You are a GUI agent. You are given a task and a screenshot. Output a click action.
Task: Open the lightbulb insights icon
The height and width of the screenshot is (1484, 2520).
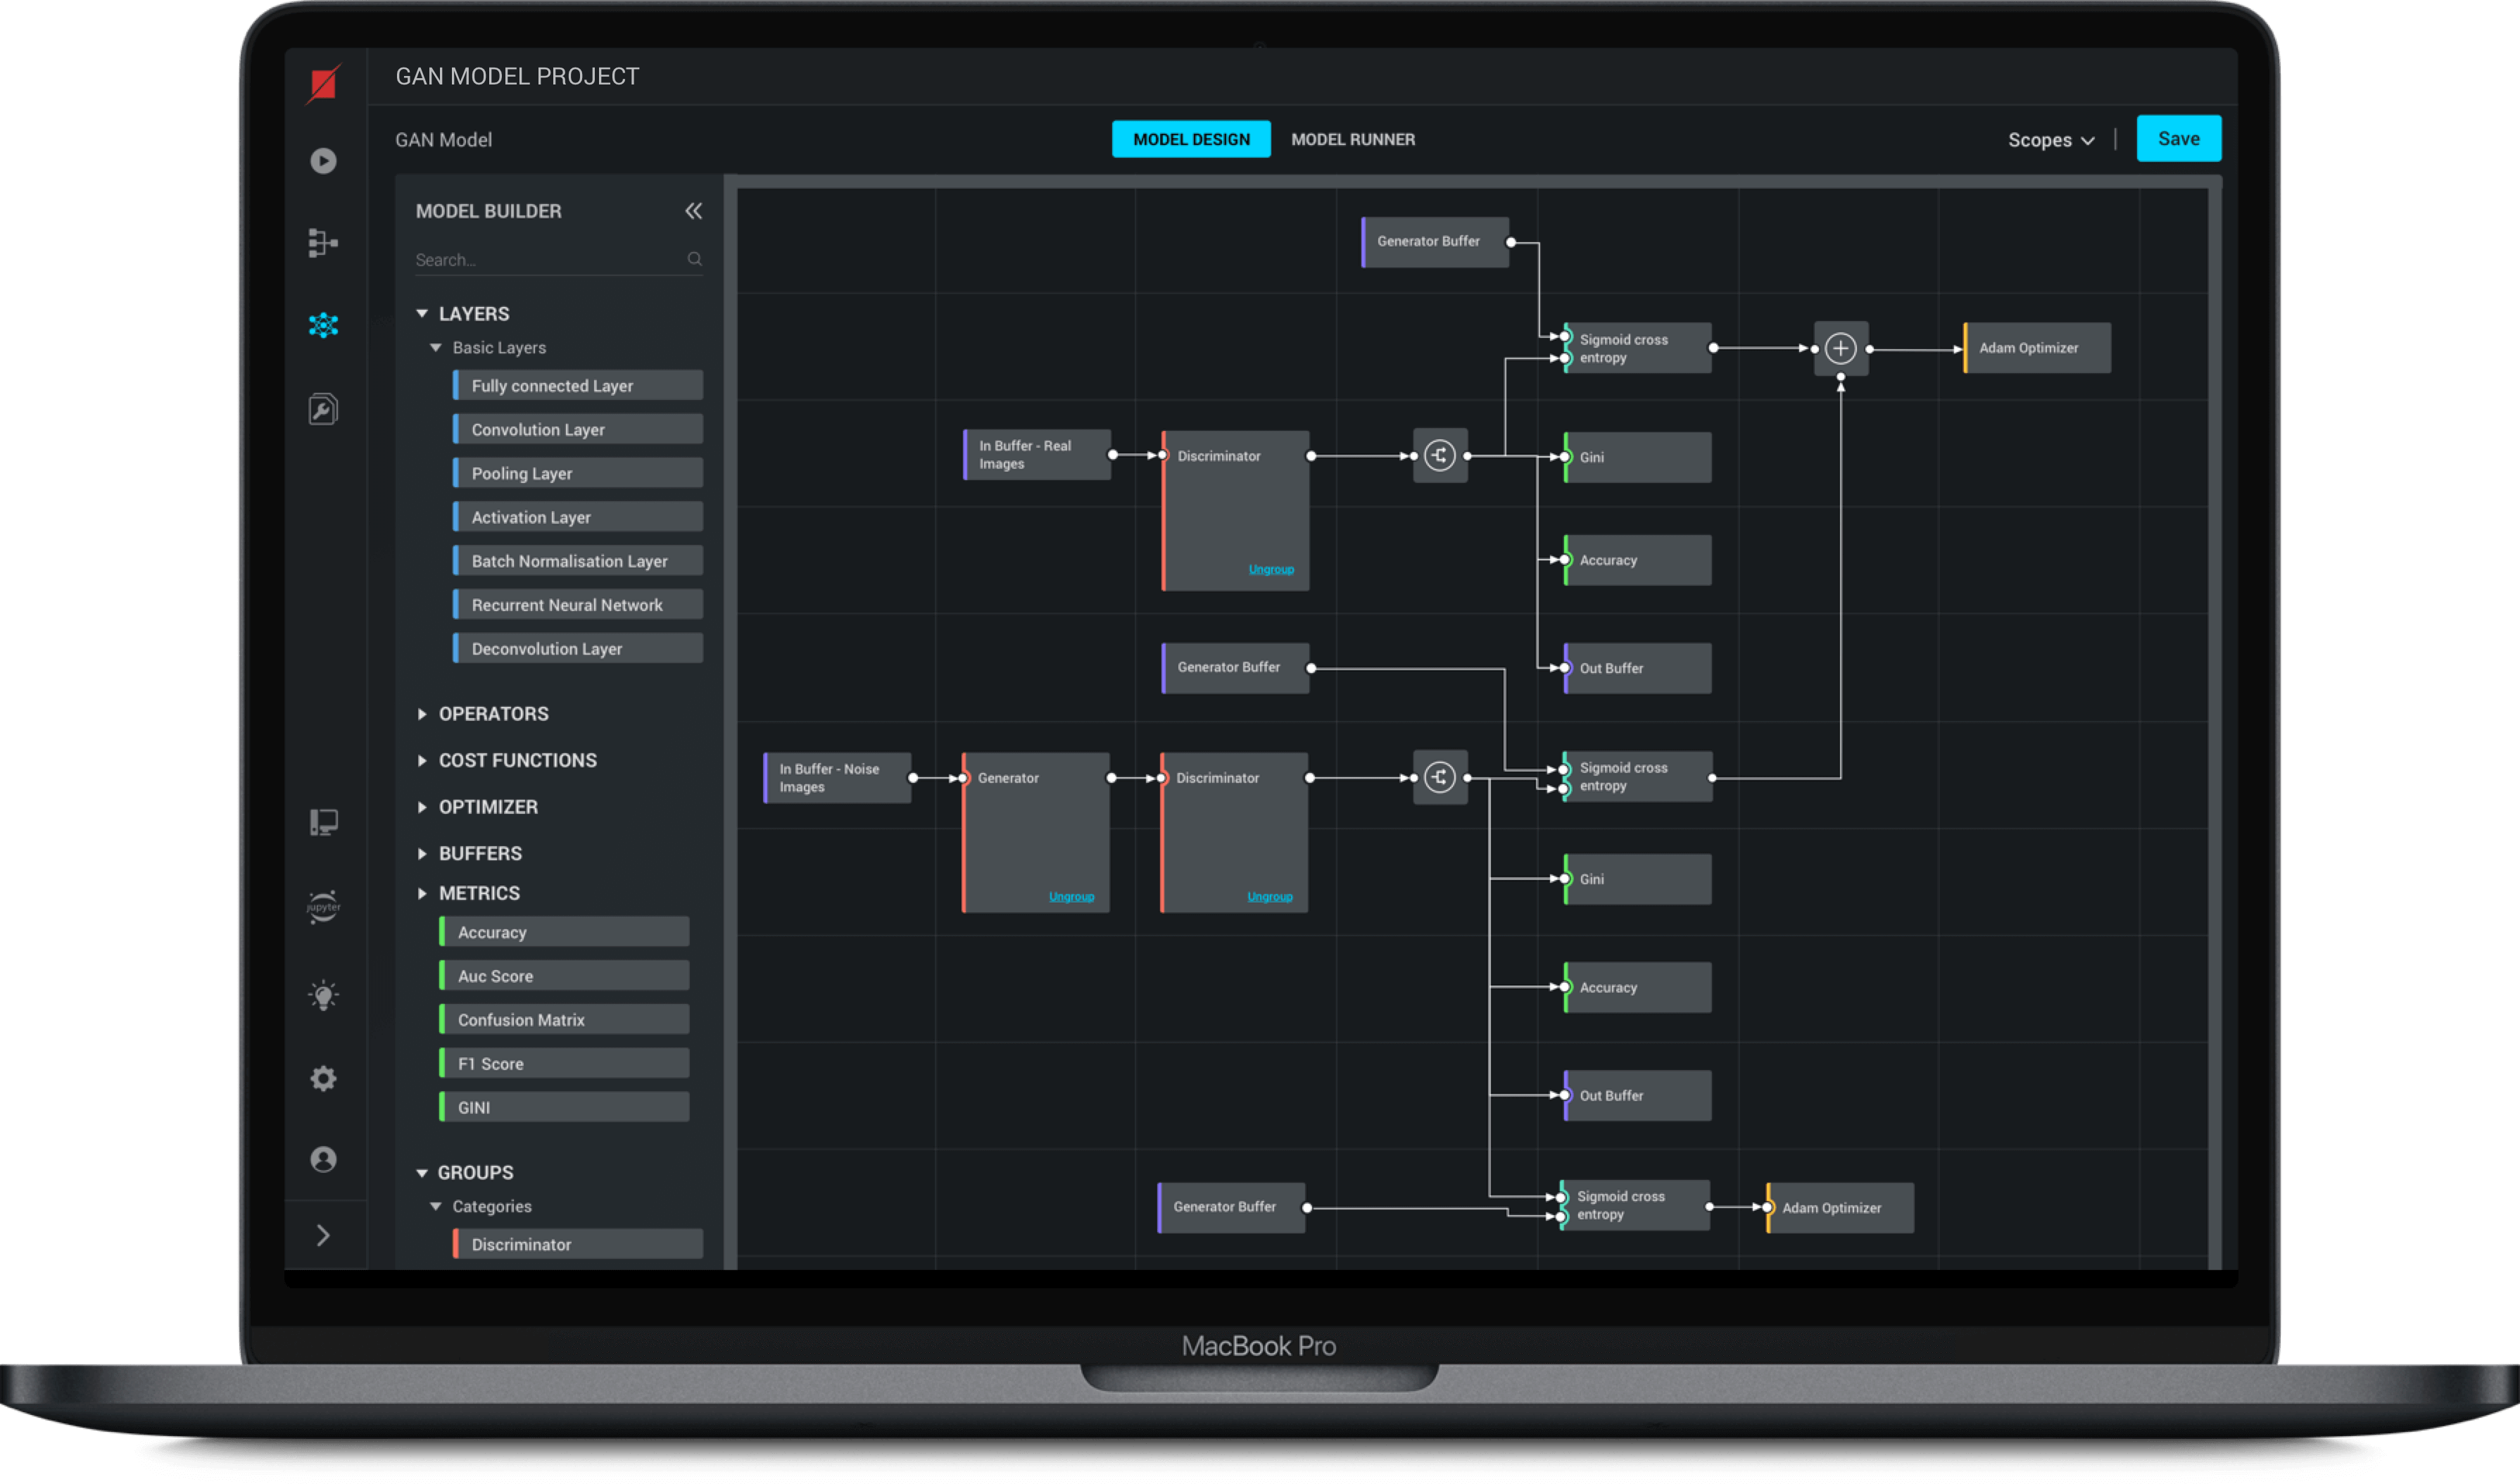coord(323,995)
